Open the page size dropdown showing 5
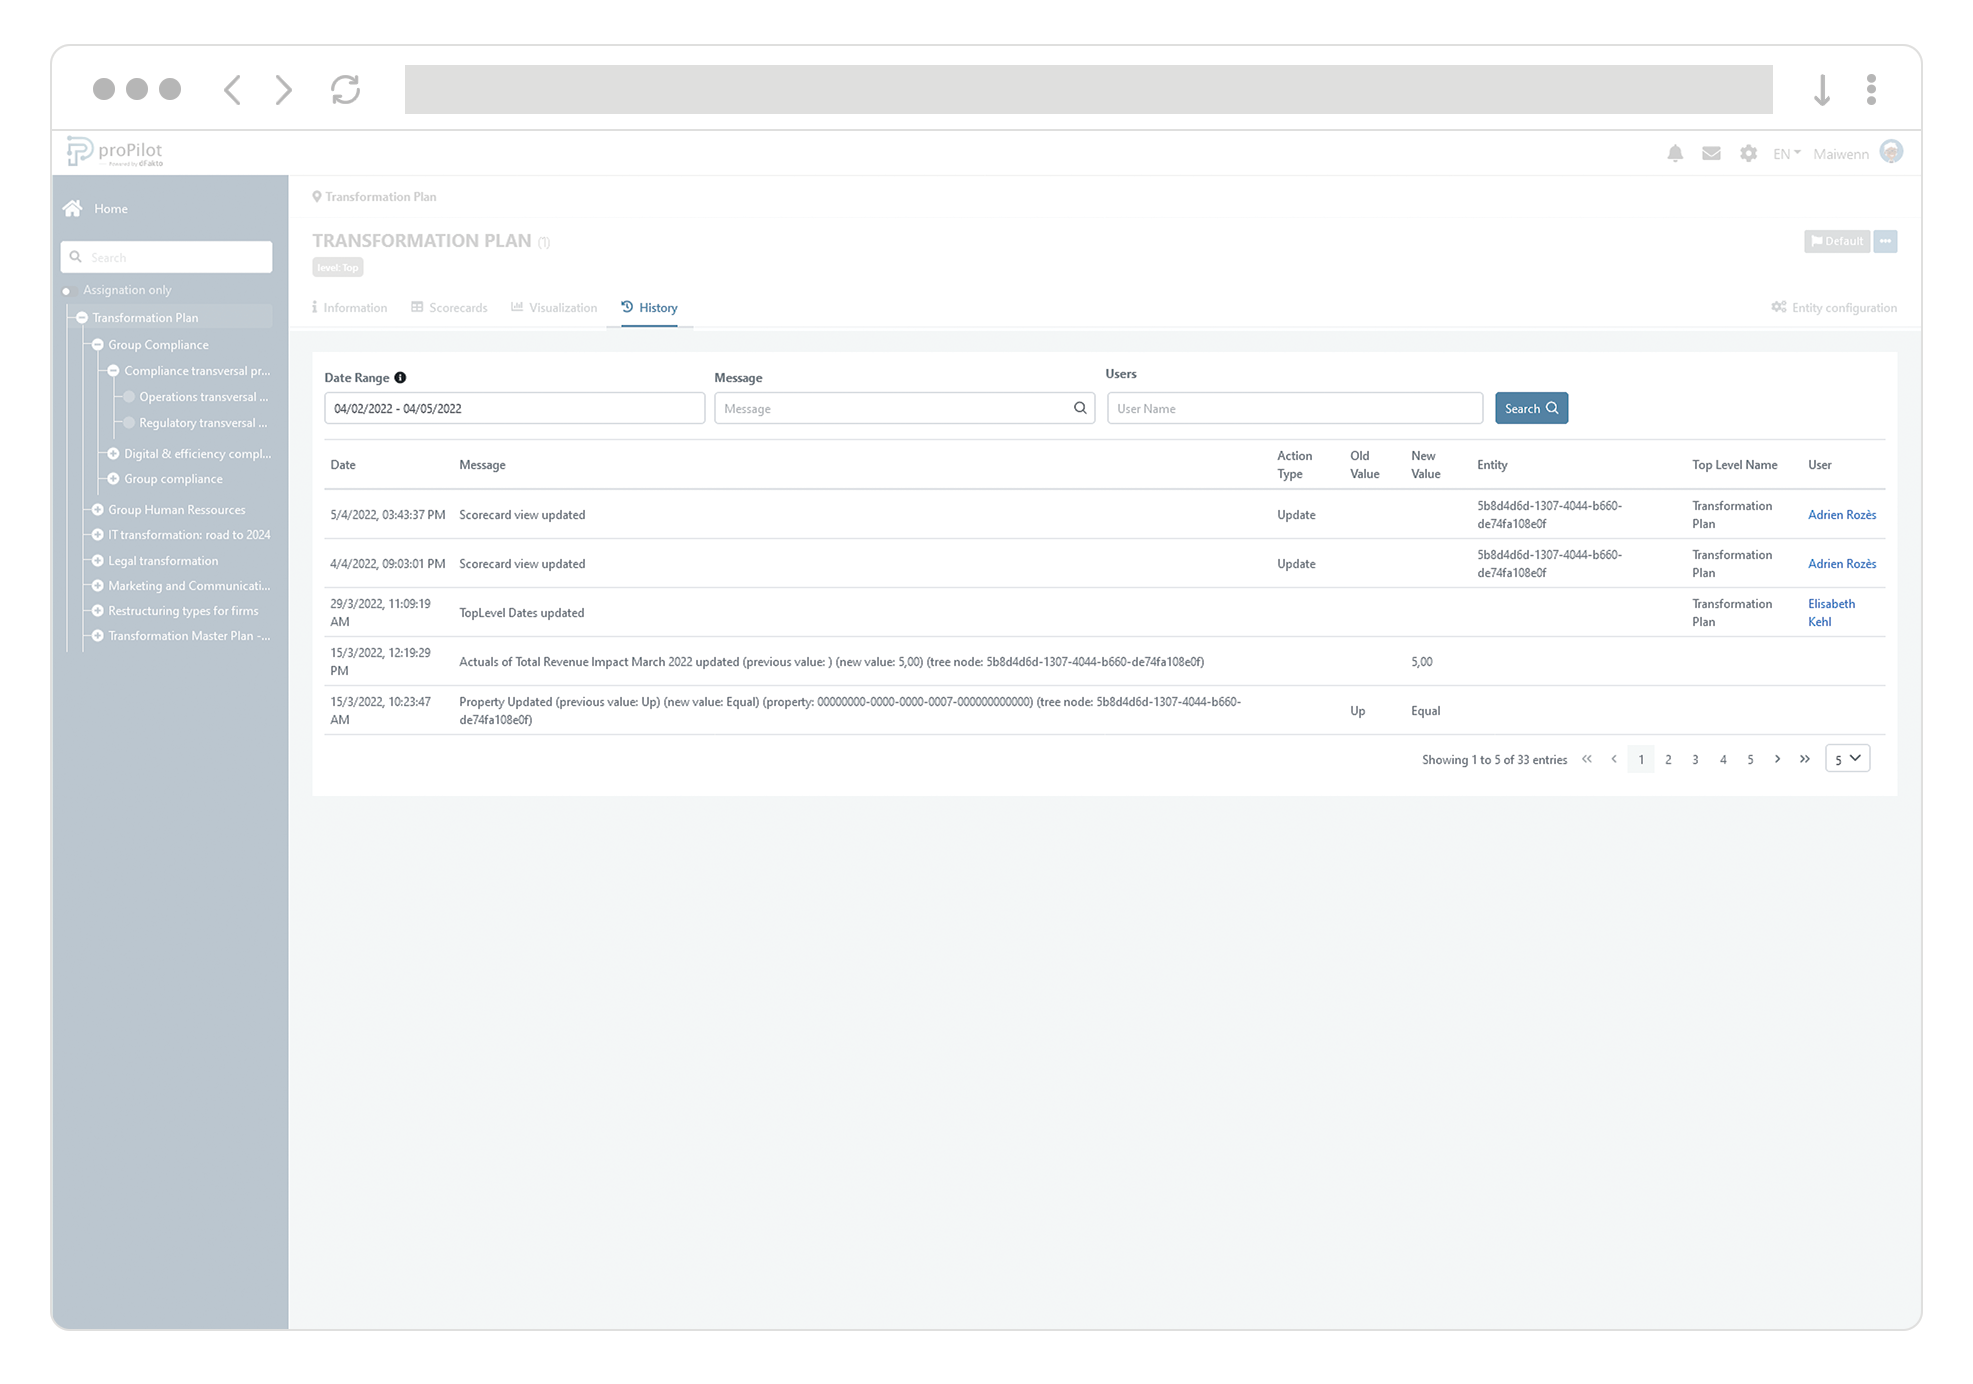 [1847, 758]
